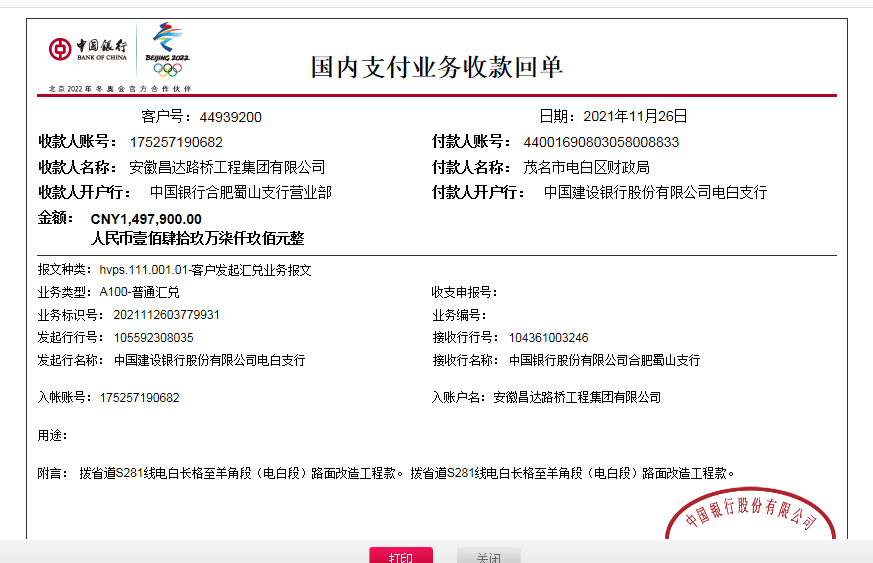Click the amount CNY1,497,900.00
Screen dimensions: 873x563
(x=146, y=219)
